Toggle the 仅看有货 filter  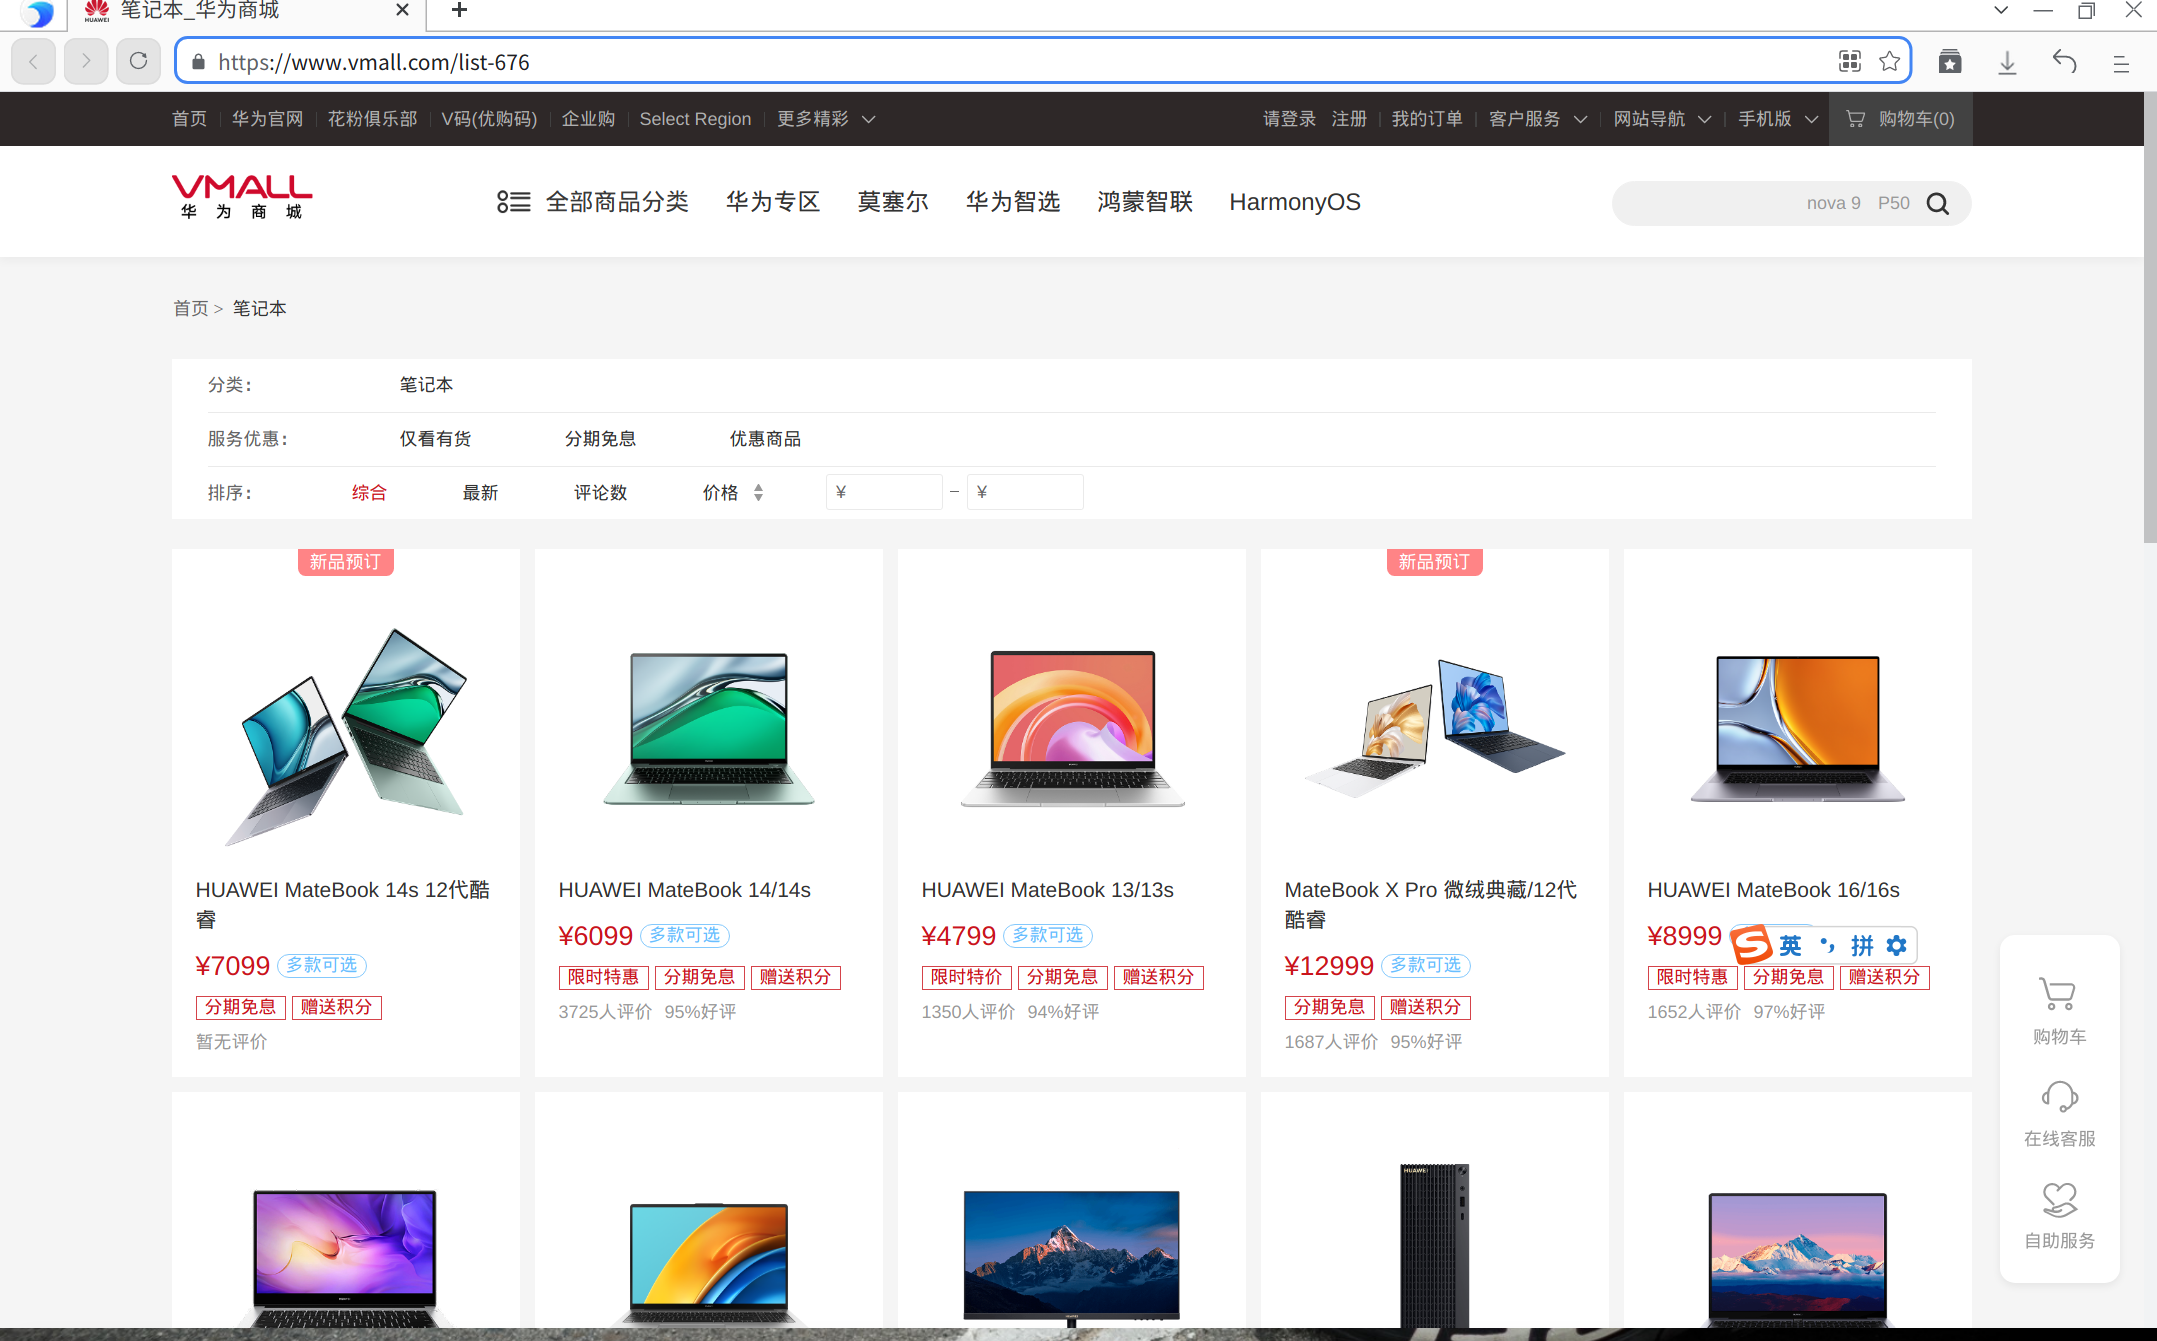coord(435,439)
